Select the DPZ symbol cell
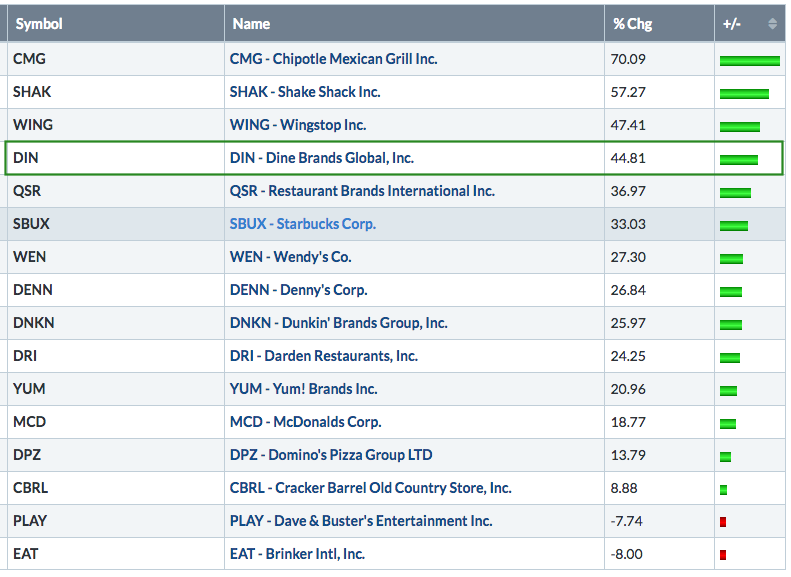Screen dimensions: 791x577 [116, 455]
